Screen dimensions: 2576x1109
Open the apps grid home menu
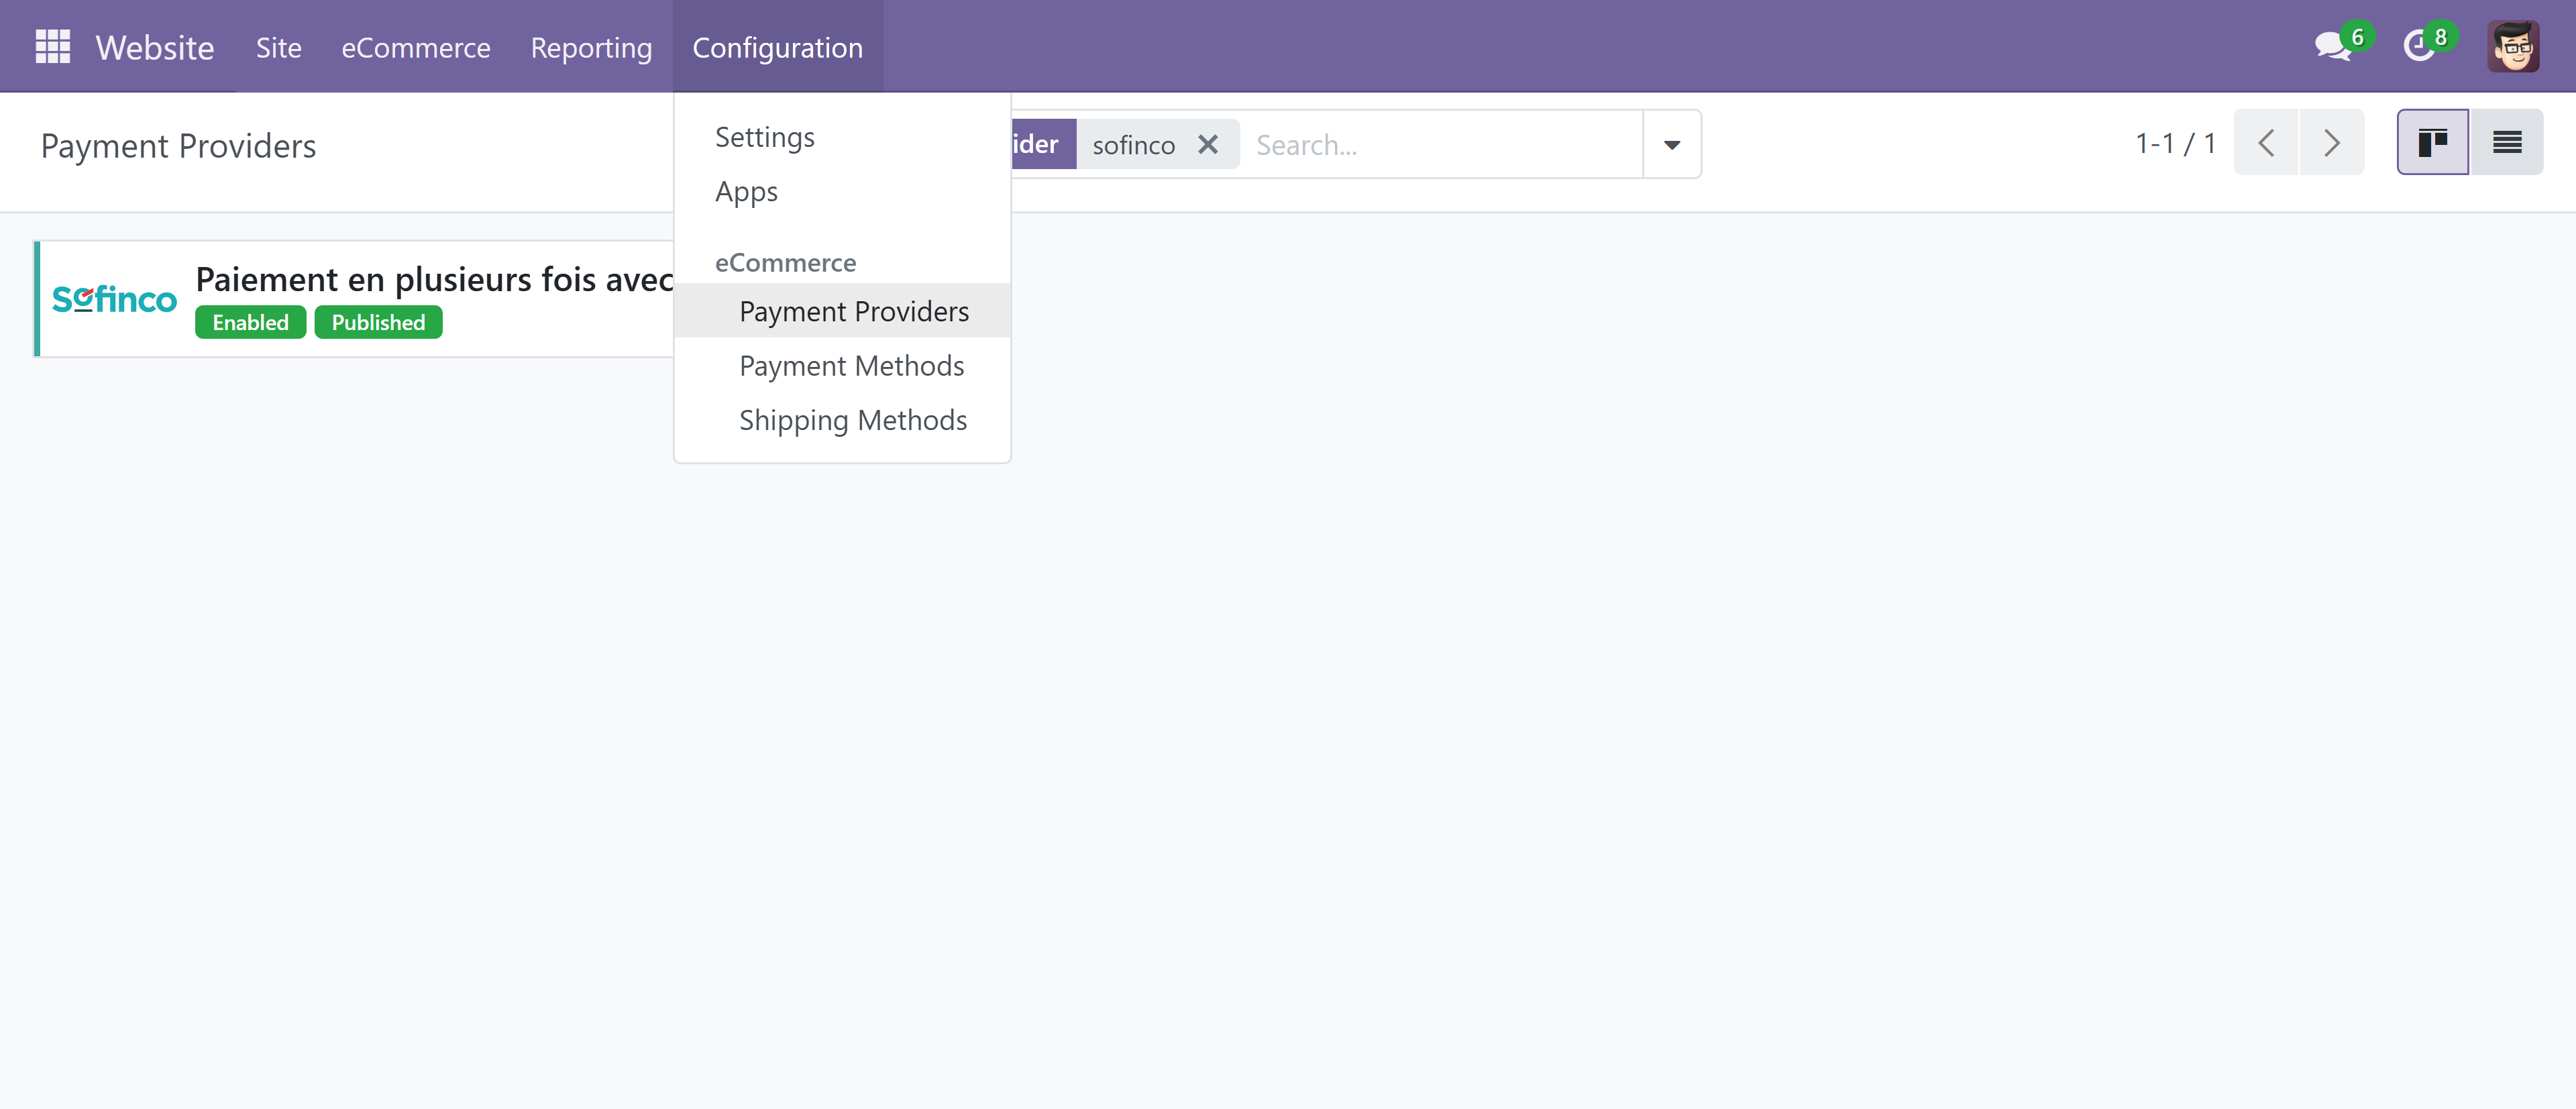pos(53,47)
